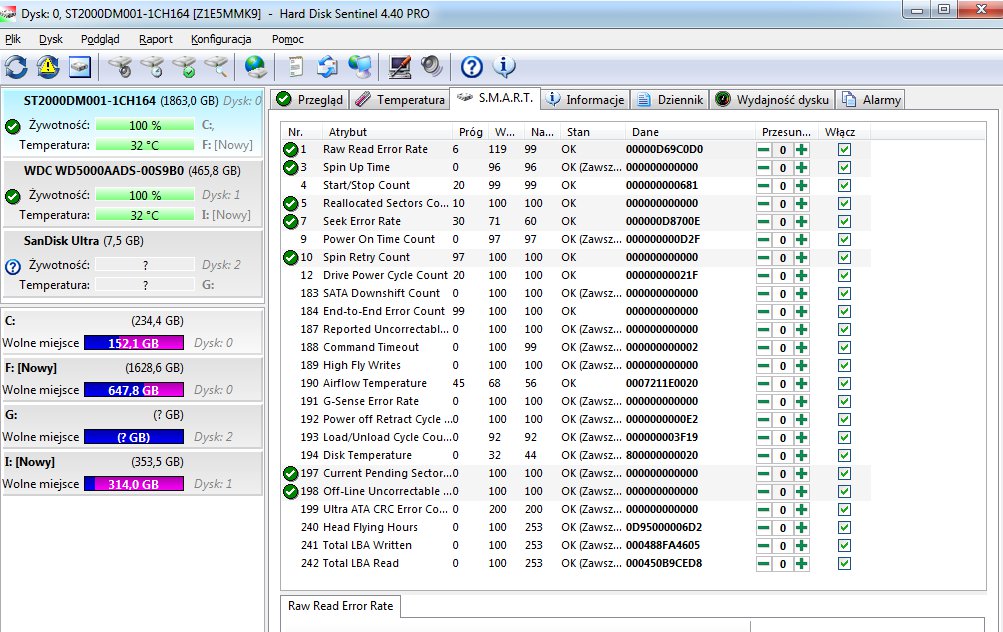Image resolution: width=1003 pixels, height=632 pixels.
Task: Open the Konfiguracja menu
Action: (221, 39)
